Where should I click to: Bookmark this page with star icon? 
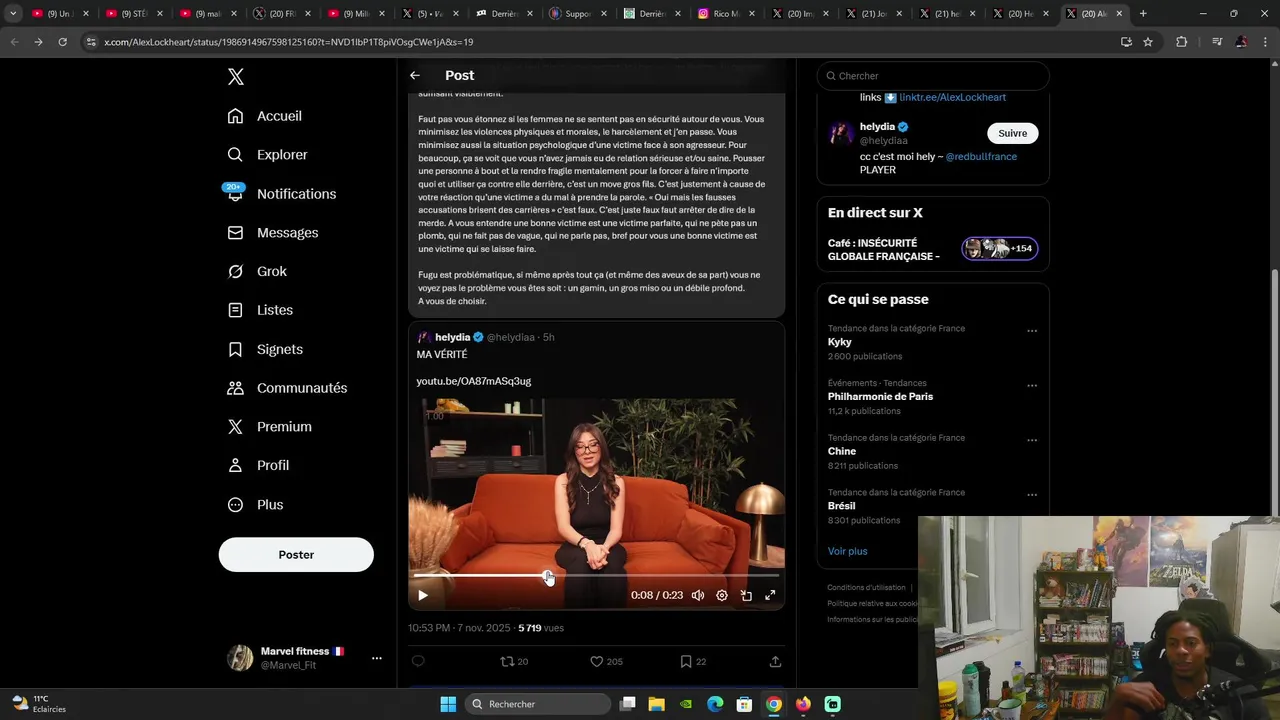point(1148,42)
